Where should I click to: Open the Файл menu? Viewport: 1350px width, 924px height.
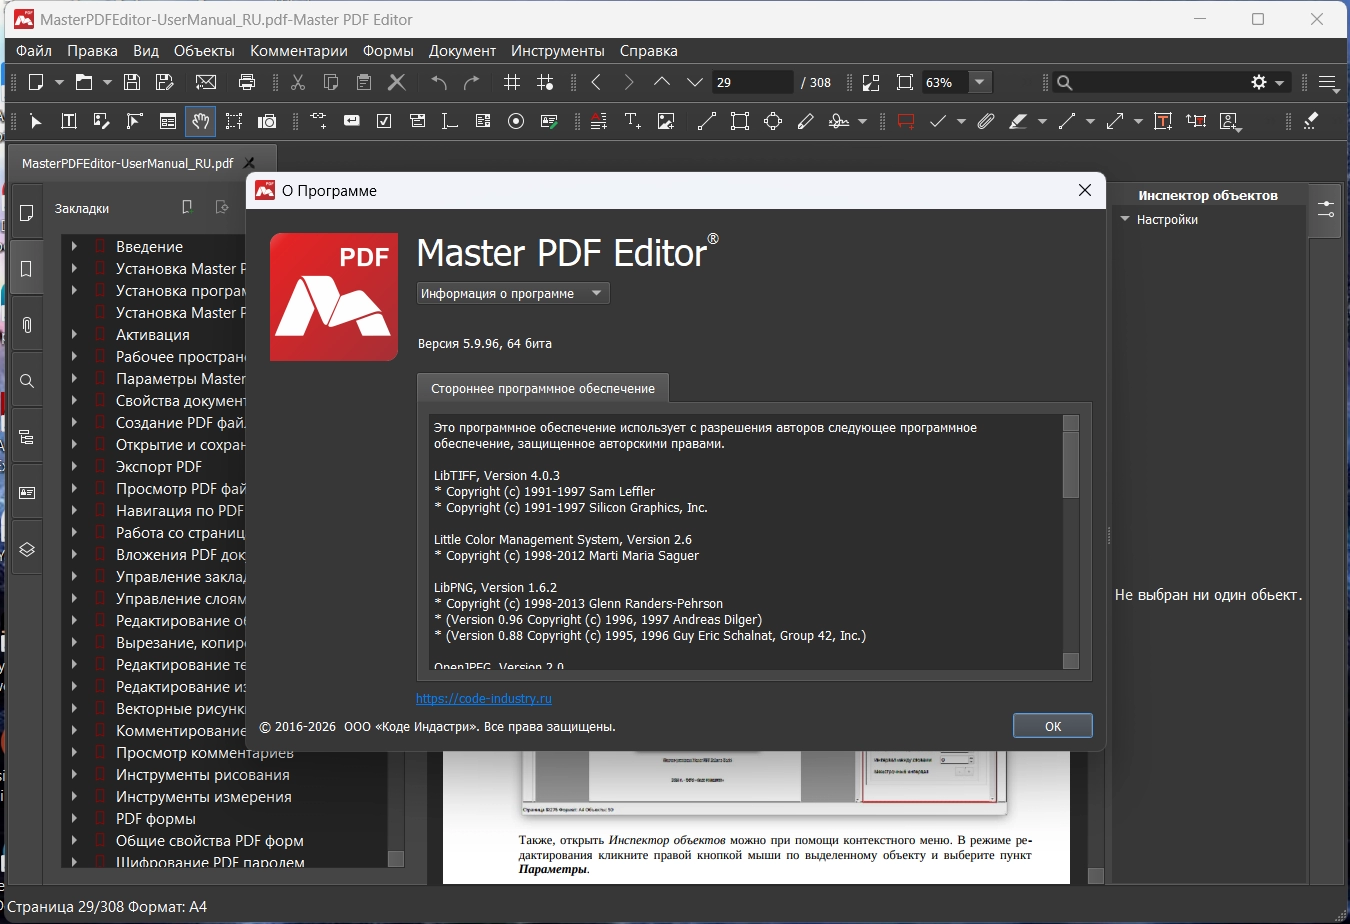coord(34,51)
